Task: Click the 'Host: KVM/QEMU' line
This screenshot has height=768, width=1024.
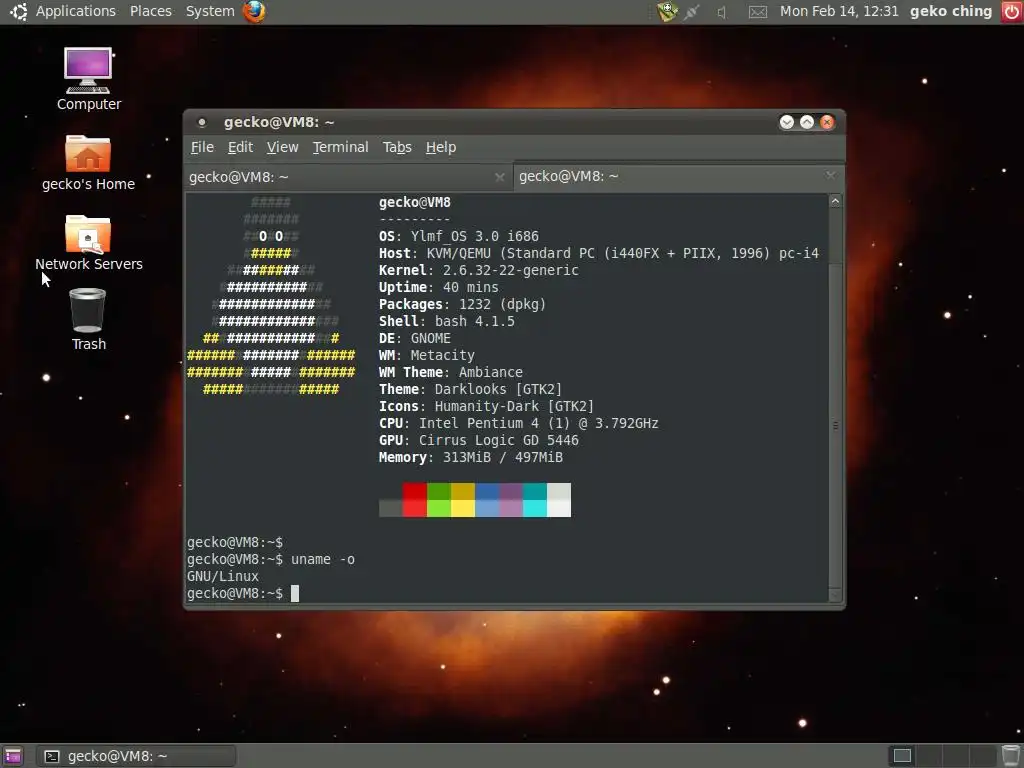Action: click(599, 253)
